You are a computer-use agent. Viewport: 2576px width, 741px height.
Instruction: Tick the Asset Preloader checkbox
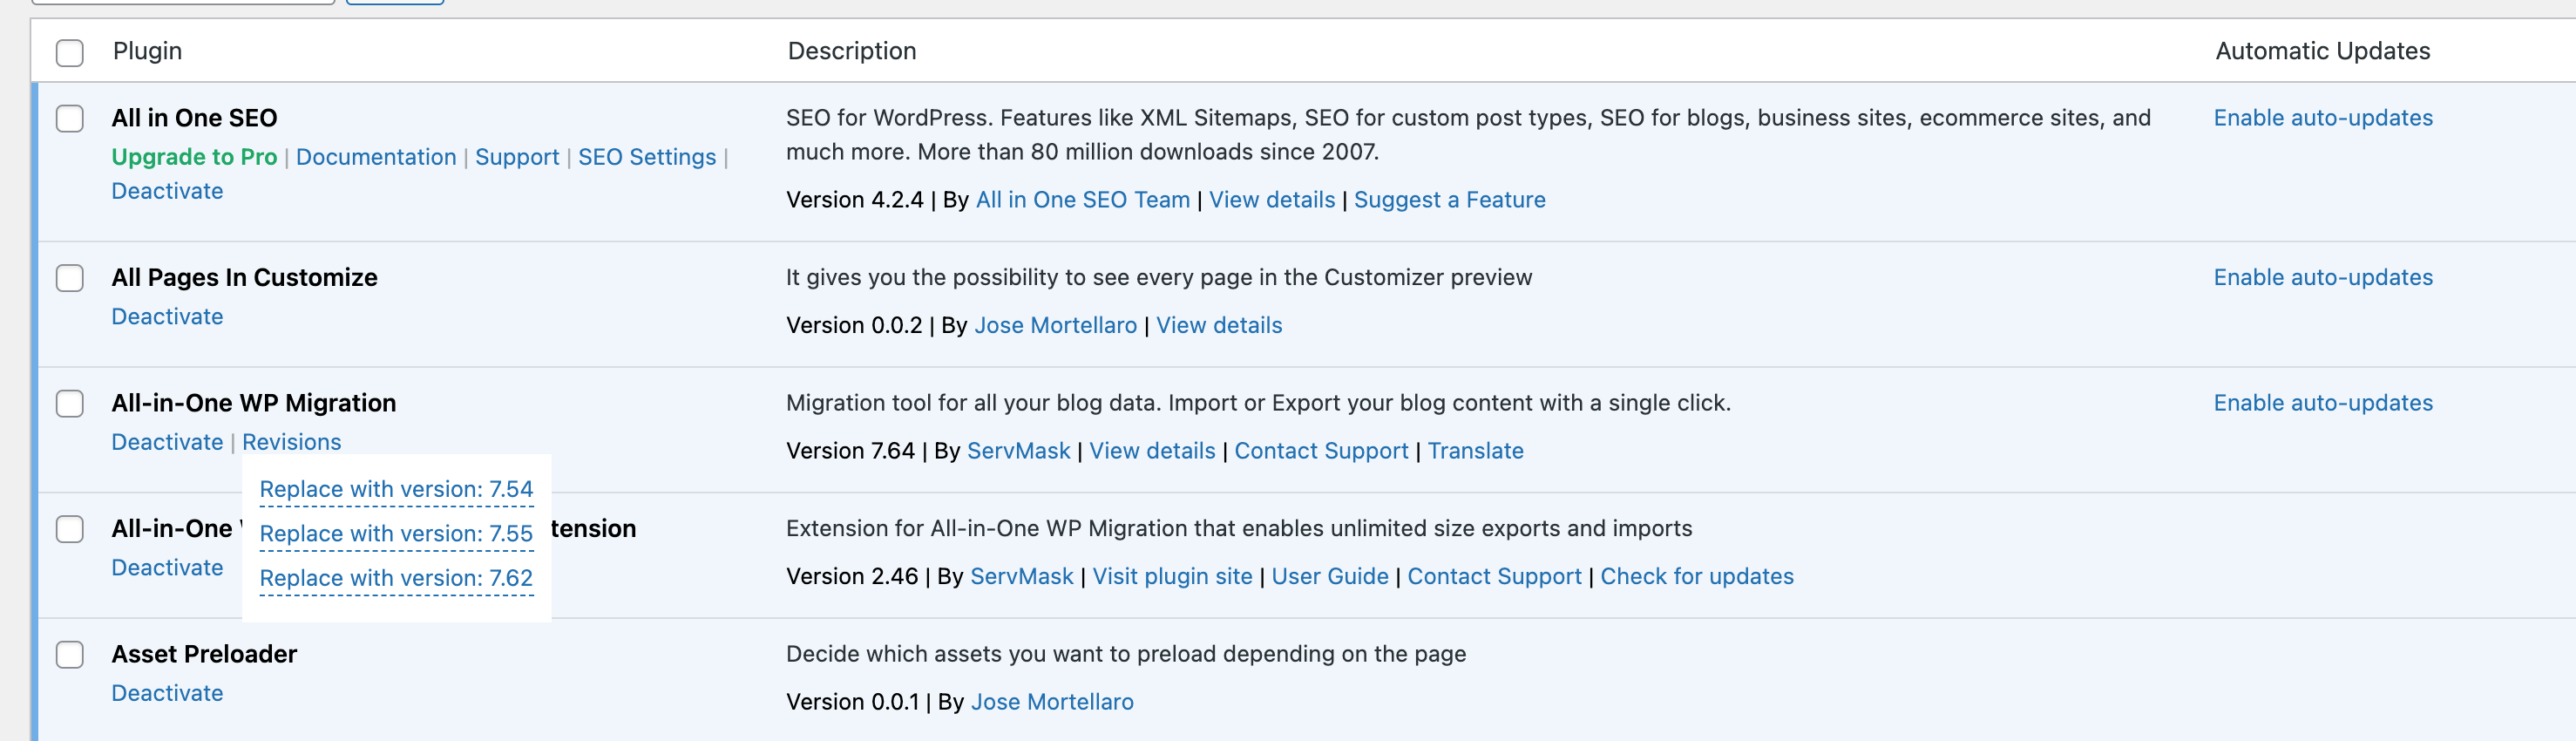70,654
